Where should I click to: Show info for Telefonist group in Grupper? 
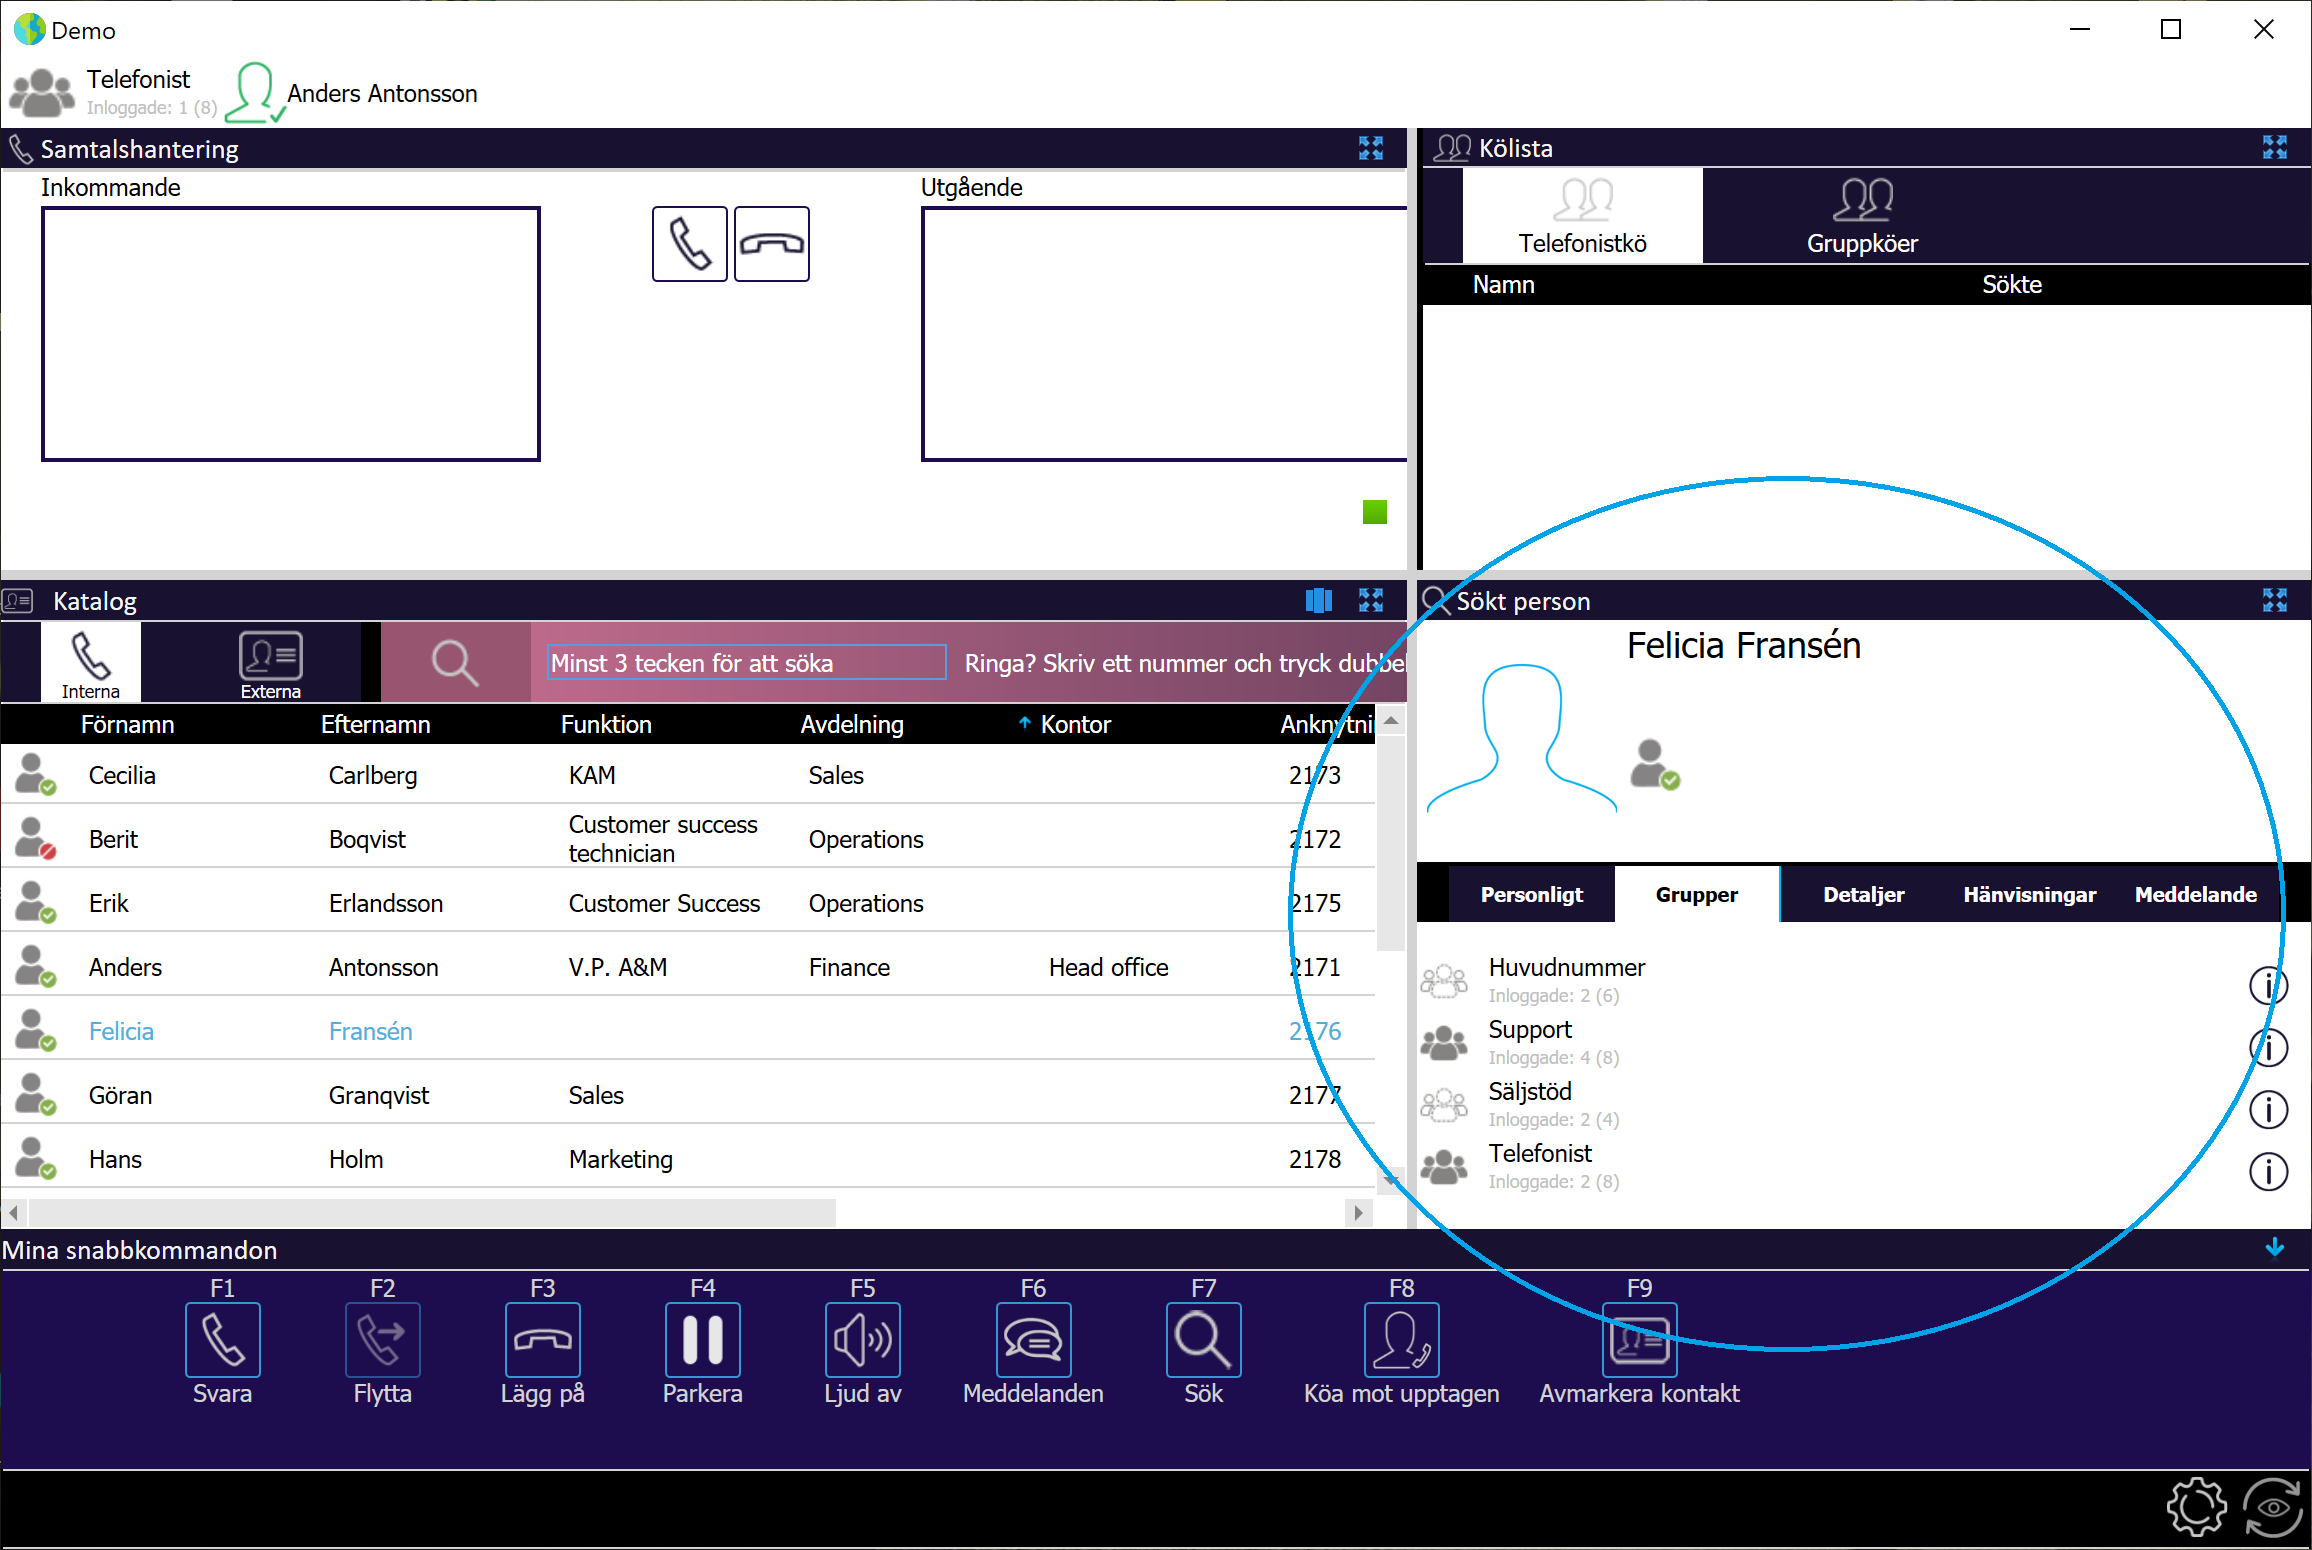(x=2268, y=1172)
